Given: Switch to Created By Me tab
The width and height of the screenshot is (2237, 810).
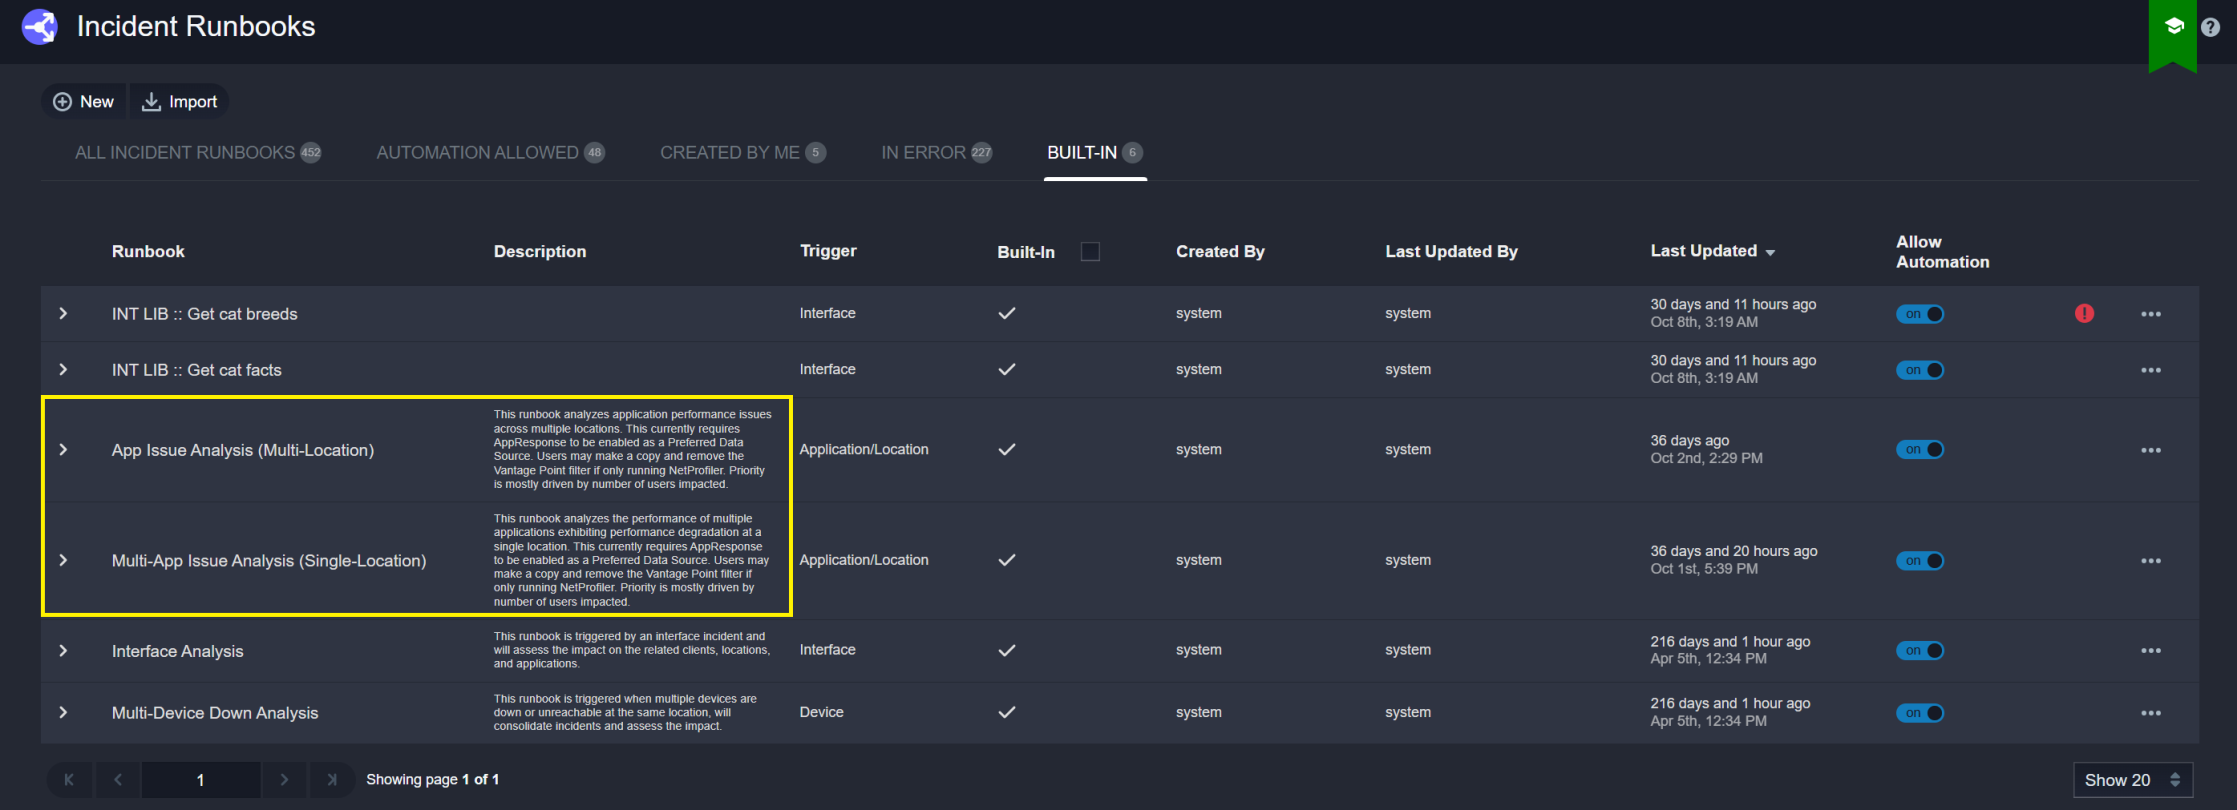Looking at the screenshot, I should click(743, 153).
